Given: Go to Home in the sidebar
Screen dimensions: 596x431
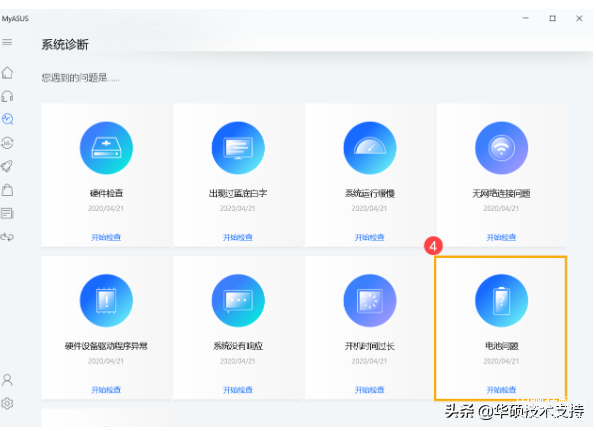Looking at the screenshot, I should [7, 73].
